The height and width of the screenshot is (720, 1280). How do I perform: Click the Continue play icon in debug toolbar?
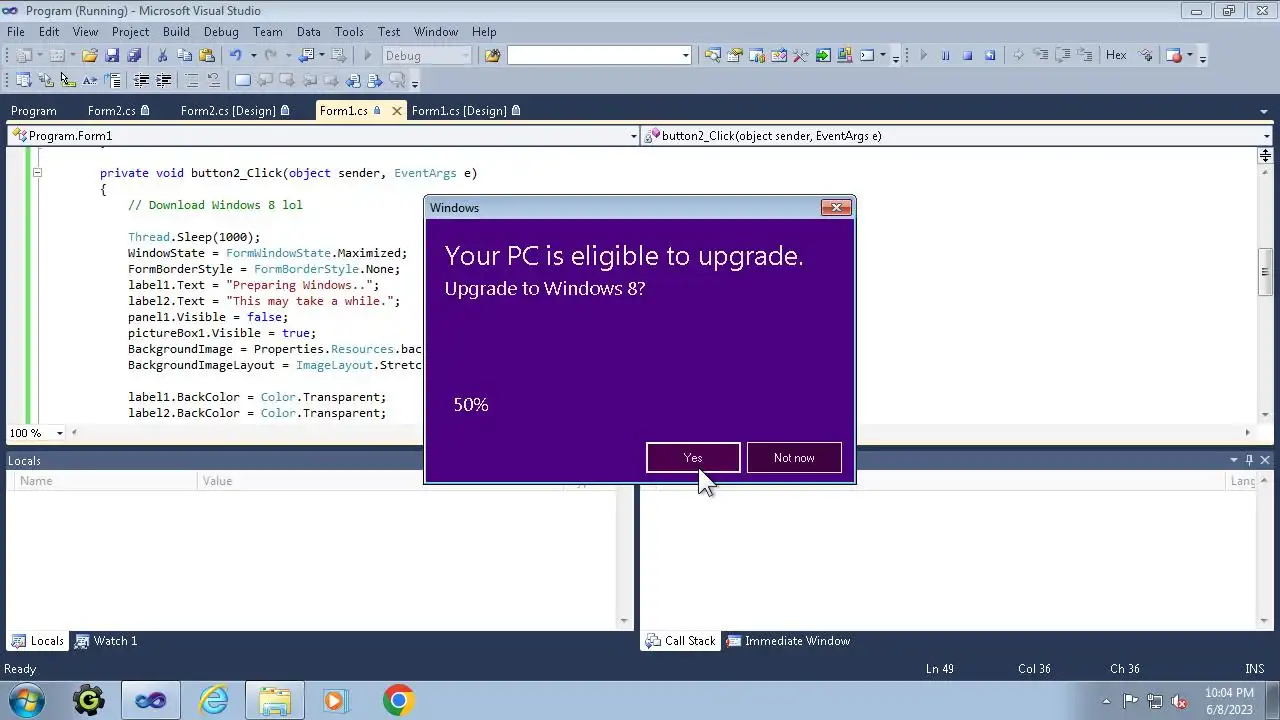coord(923,56)
